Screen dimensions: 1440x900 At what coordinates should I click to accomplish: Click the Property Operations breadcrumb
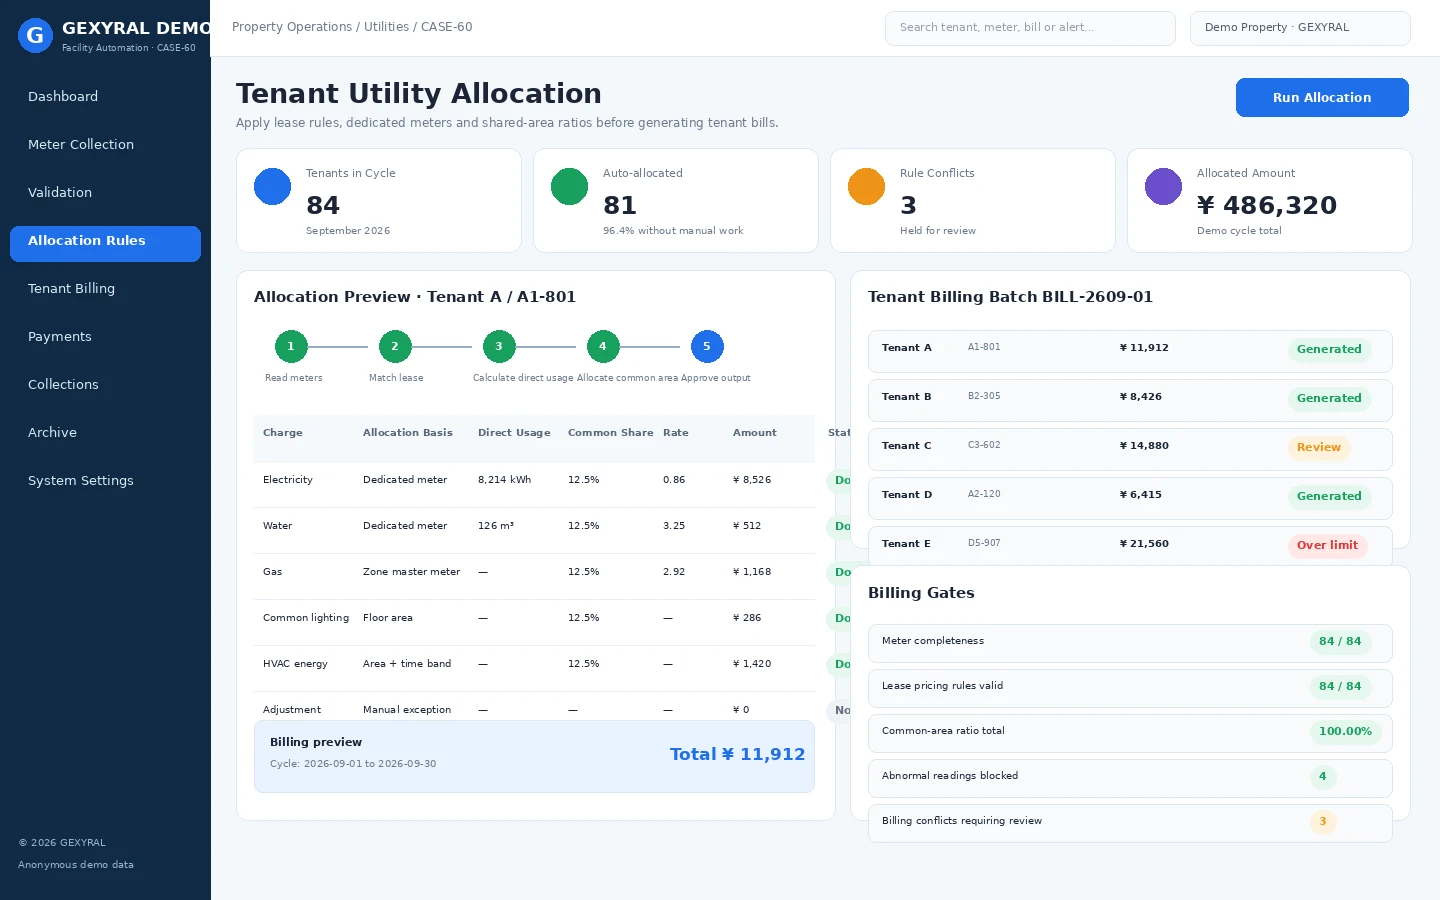tap(292, 27)
